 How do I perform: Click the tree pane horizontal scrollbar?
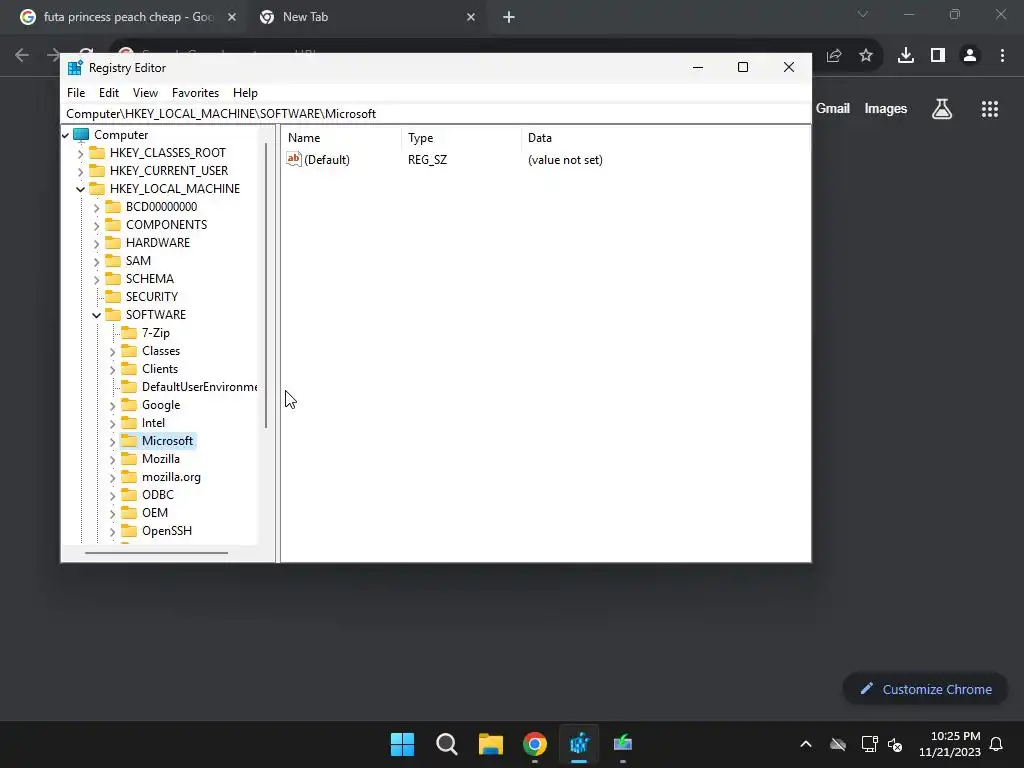click(156, 552)
